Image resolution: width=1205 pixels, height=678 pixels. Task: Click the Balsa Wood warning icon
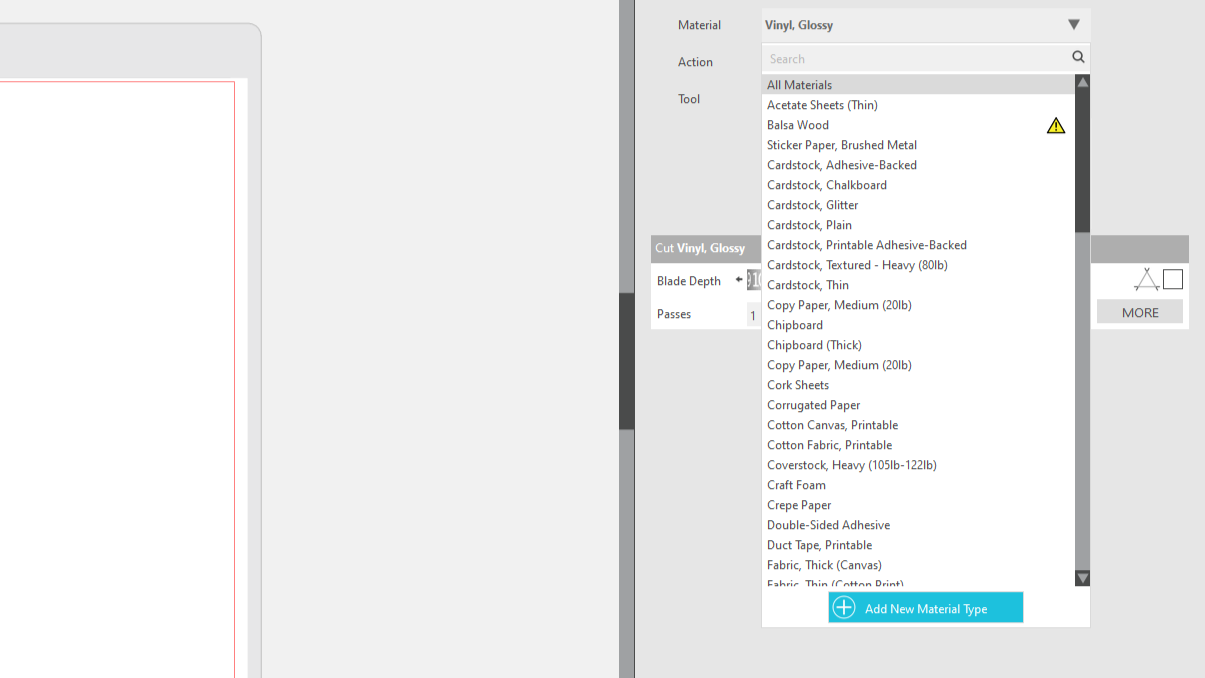click(1056, 125)
